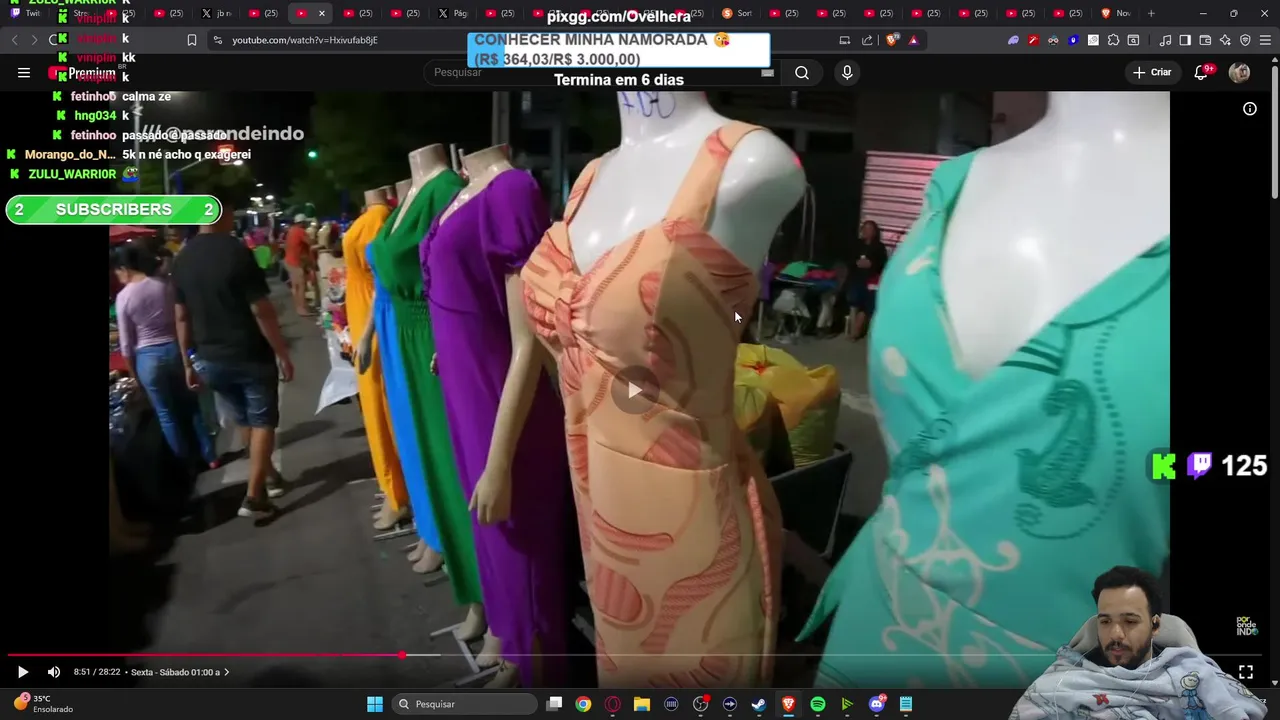Open Leo AI sparkle icon
Image resolution: width=1280 pixels, height=720 pixels.
coord(1225,40)
